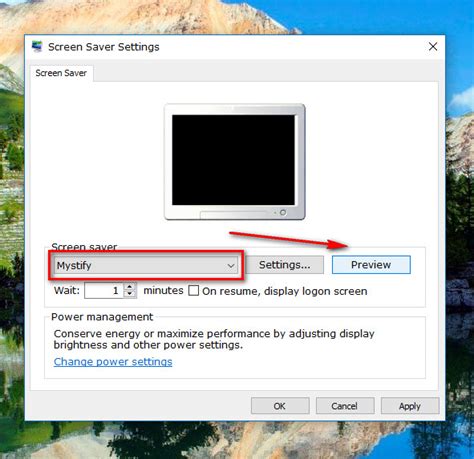Click the monitor preview image
Viewport: 474px width, 459px height.
(x=235, y=162)
